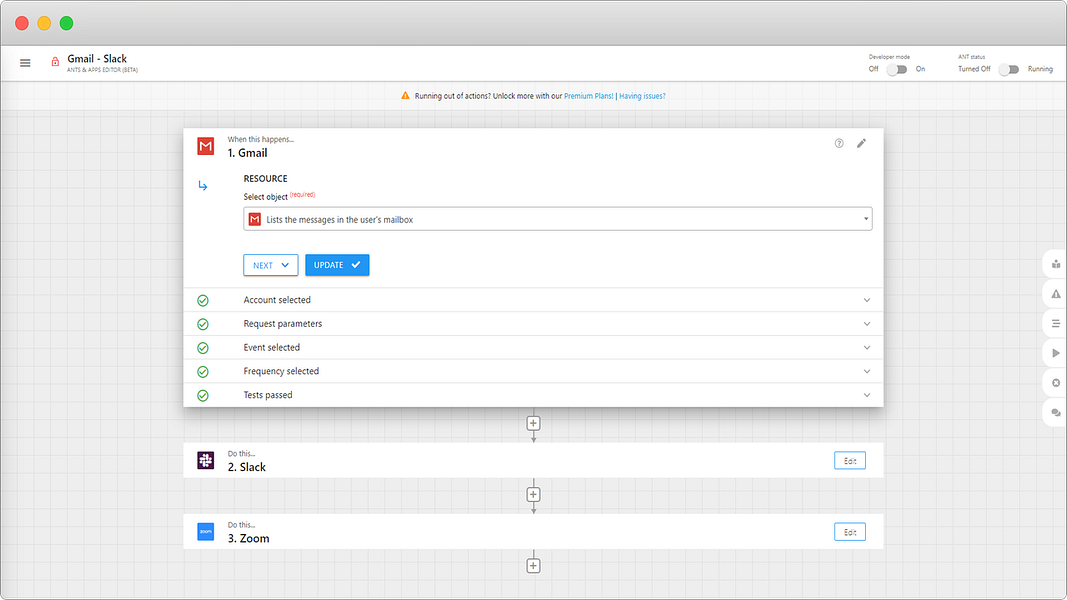Open the hamburger menu

[x=25, y=63]
